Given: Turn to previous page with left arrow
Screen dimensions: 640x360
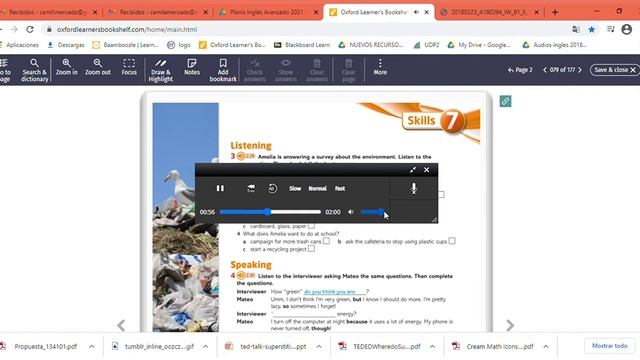Looking at the screenshot, I should click(x=121, y=325).
